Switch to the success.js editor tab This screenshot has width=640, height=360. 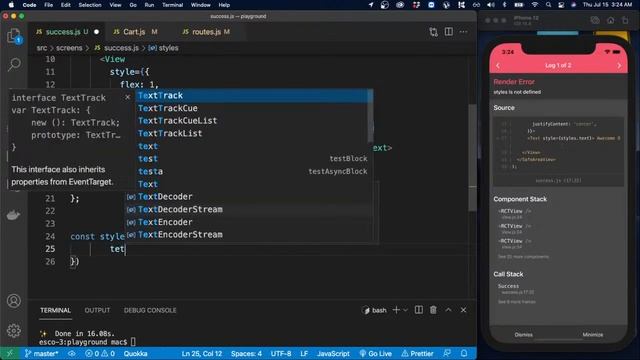[x=67, y=32]
